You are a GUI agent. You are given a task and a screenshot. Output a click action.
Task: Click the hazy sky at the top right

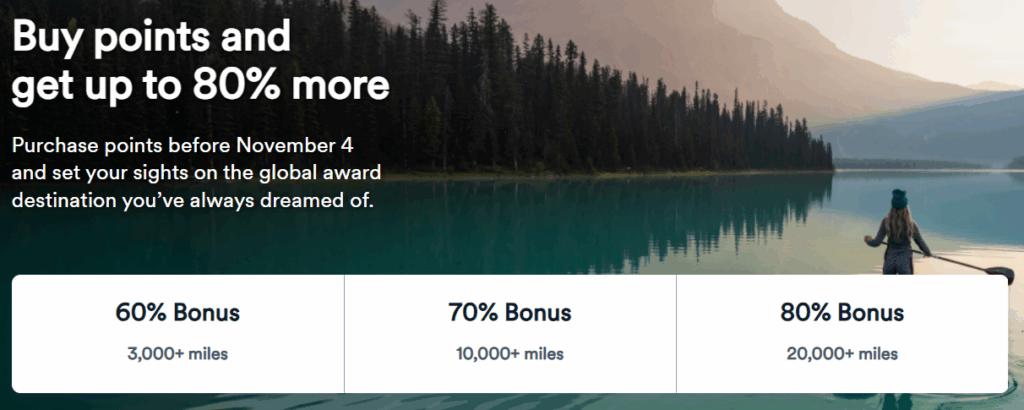[x=950, y=30]
